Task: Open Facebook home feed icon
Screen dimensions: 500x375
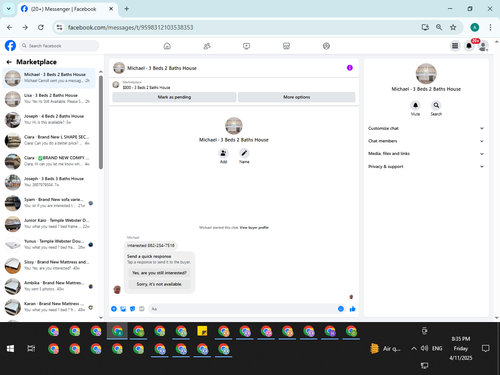Action: pos(167,46)
